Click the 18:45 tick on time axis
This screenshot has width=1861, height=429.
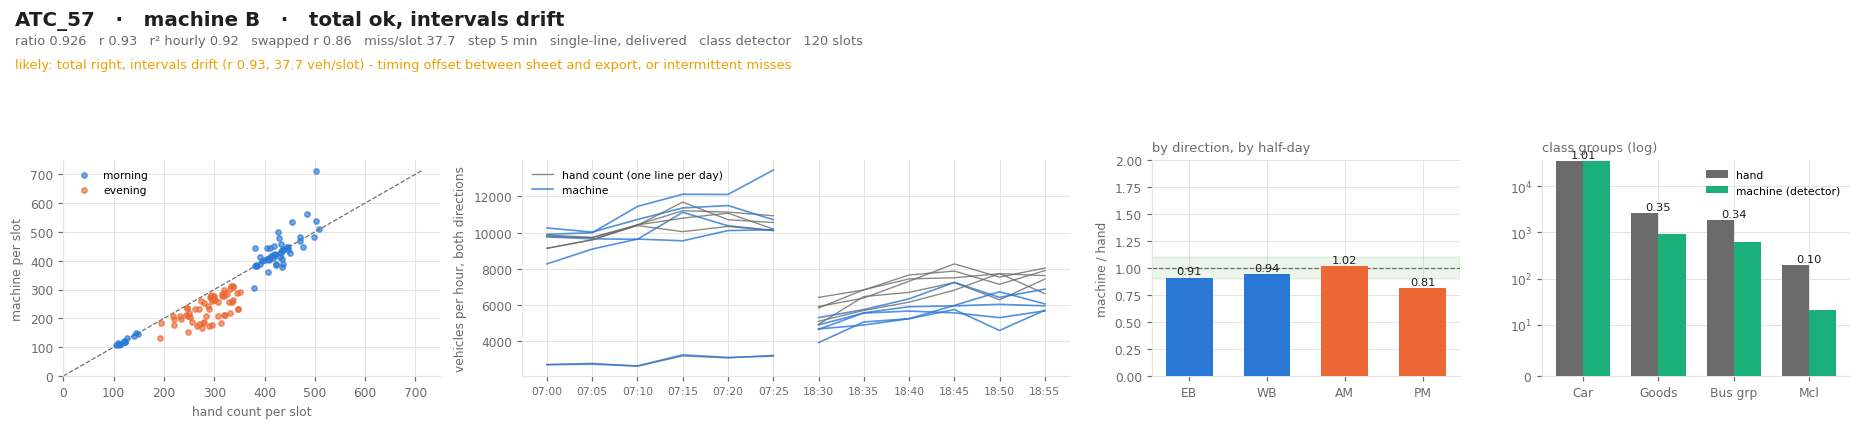954,391
